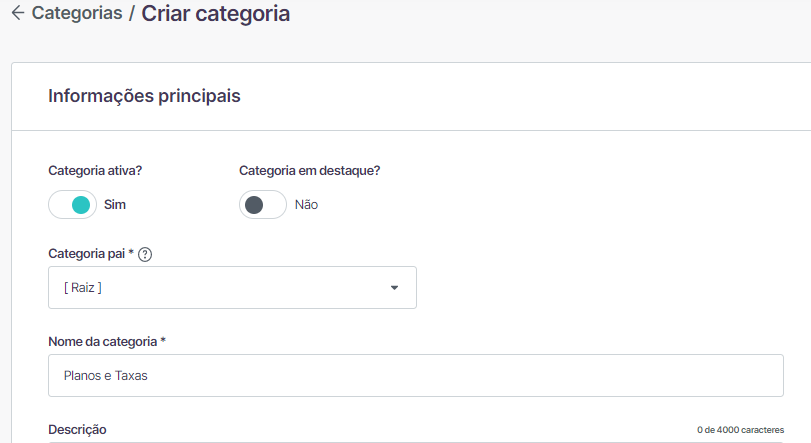Toggle the Categoria ativa switch off
This screenshot has height=443, width=811.
pos(72,205)
